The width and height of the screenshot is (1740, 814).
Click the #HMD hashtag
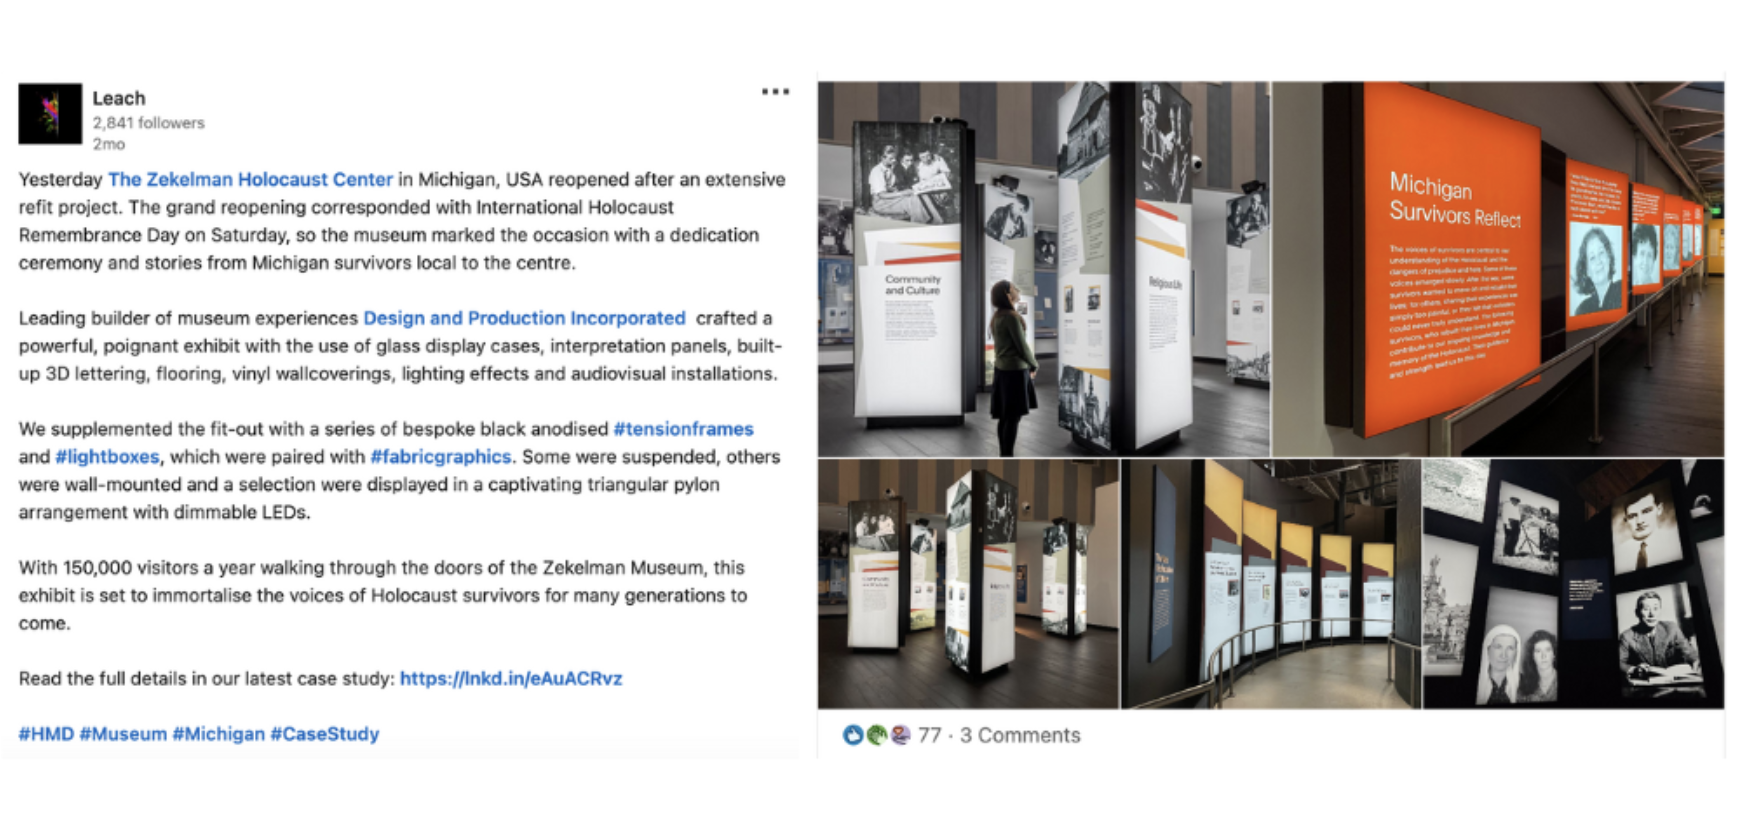46,734
